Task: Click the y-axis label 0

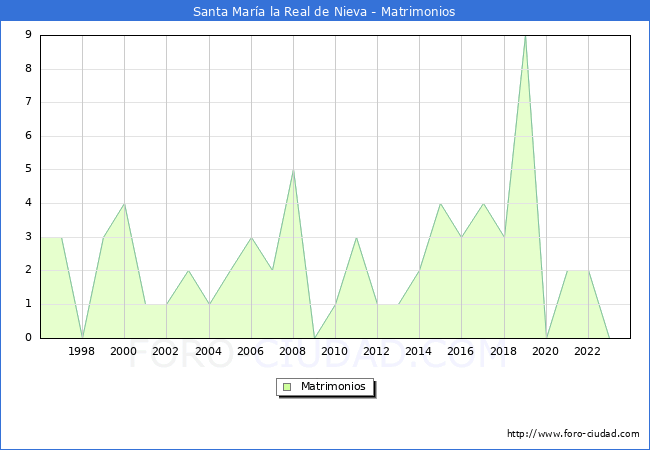Action: [x=29, y=337]
